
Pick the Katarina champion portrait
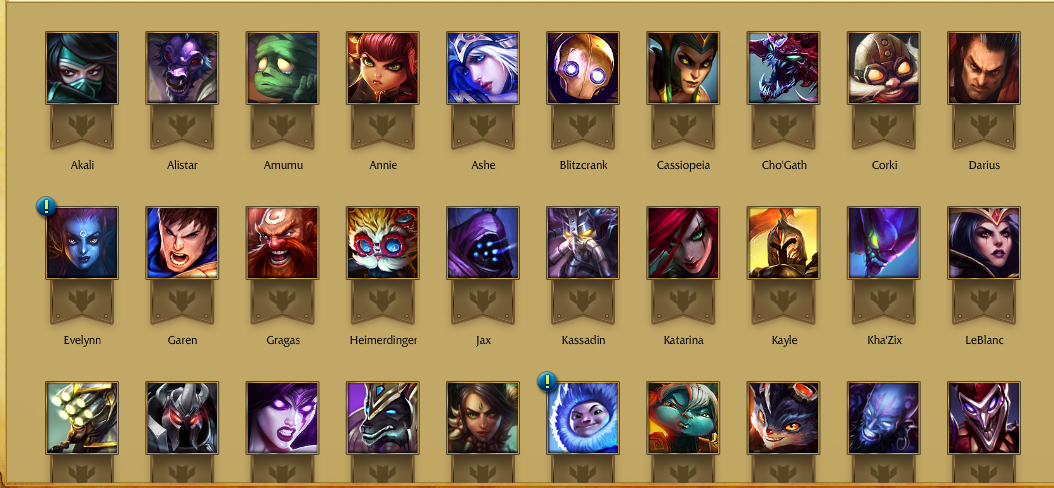coord(683,243)
